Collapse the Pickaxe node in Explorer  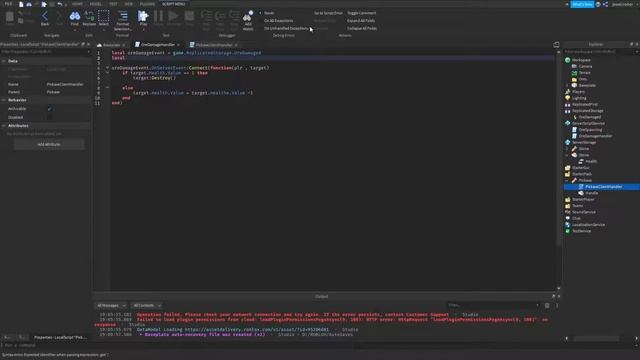(567, 180)
